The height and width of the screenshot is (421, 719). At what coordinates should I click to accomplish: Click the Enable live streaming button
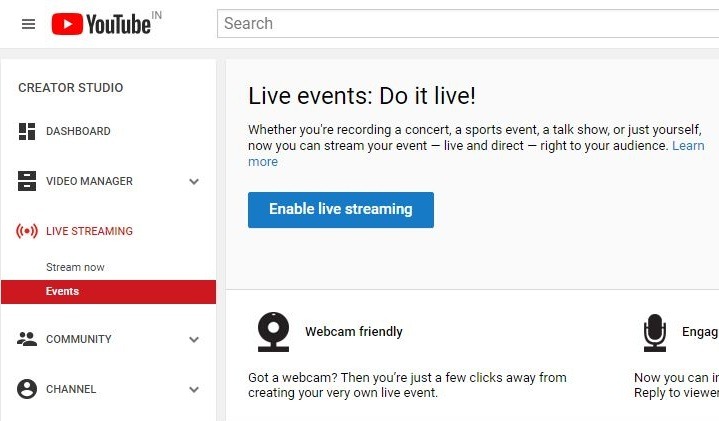341,210
